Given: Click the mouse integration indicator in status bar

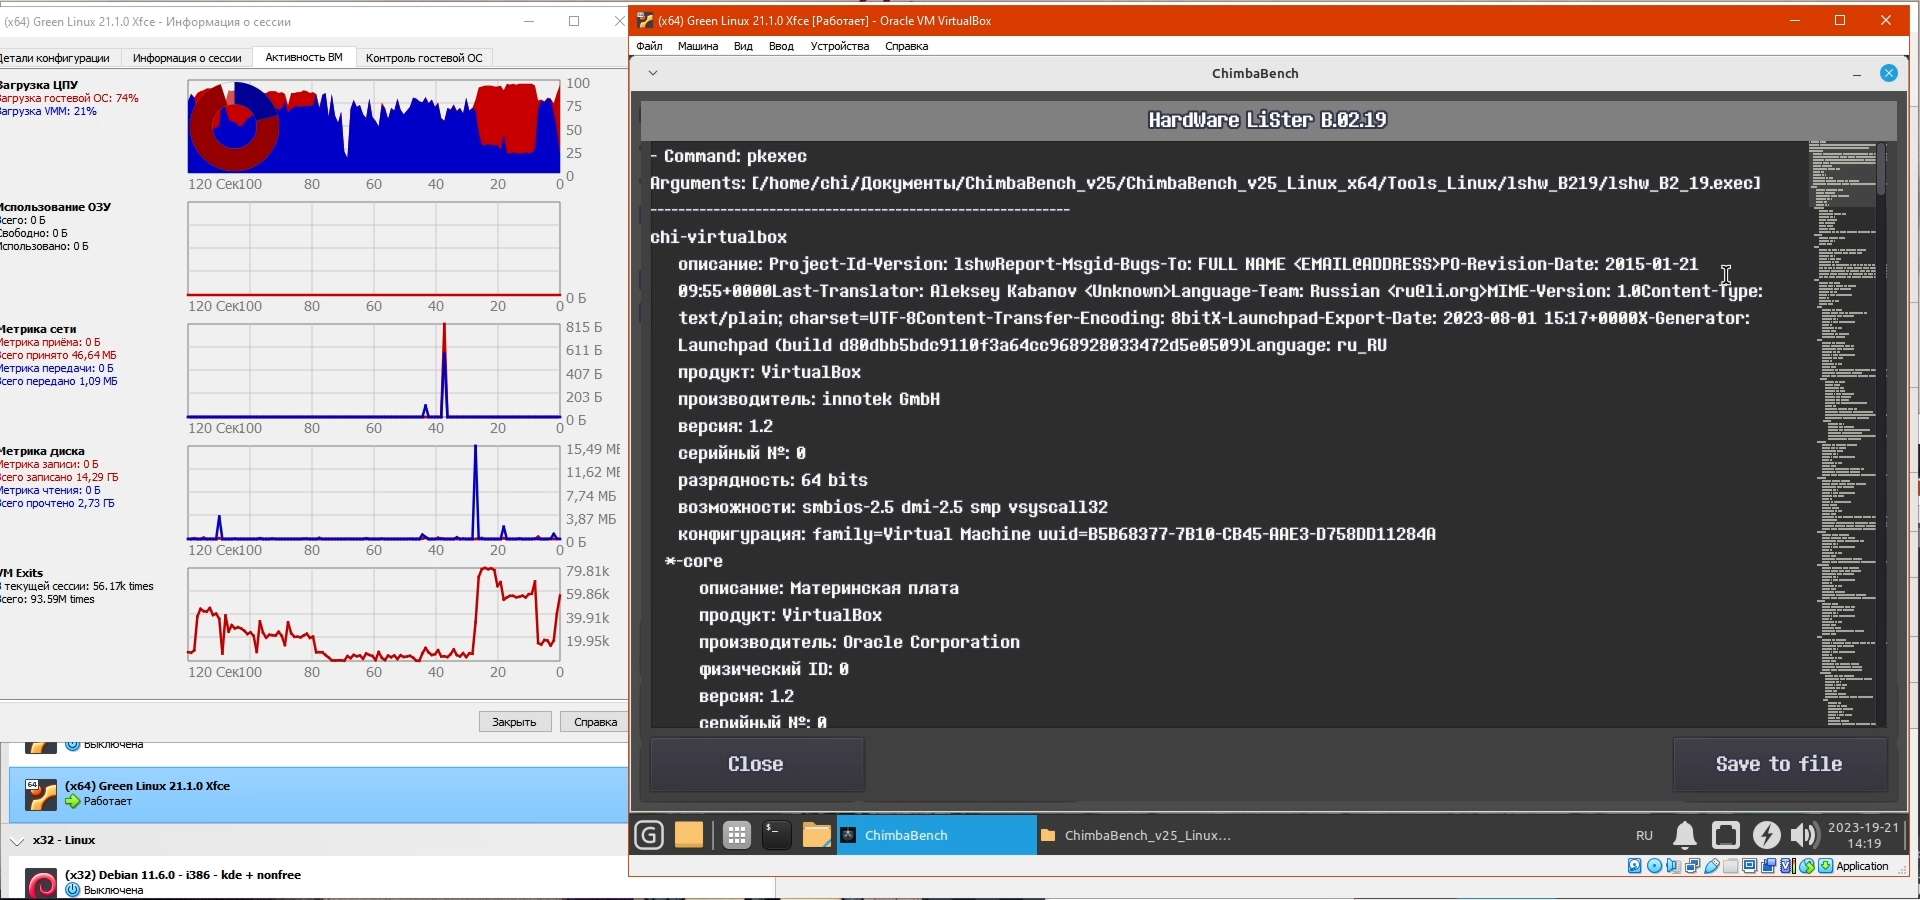Looking at the screenshot, I should pos(1807,866).
